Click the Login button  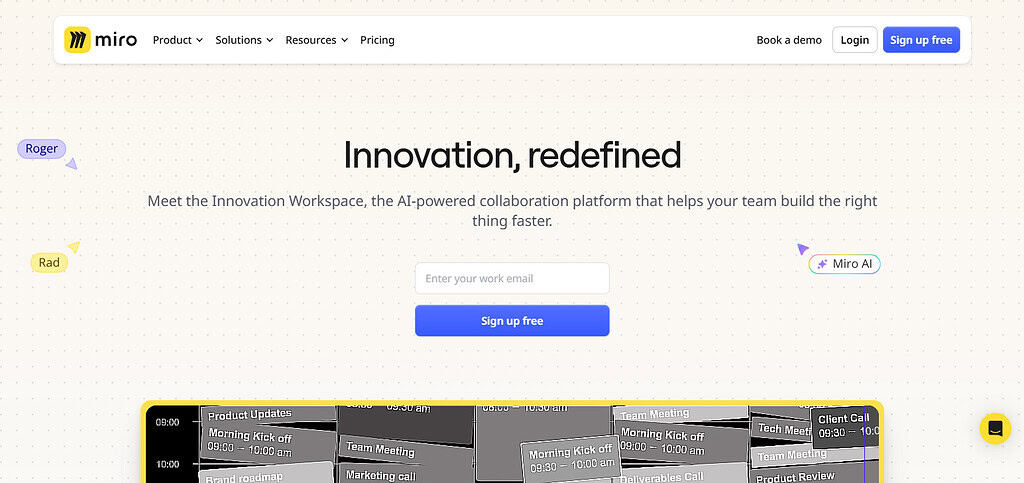click(854, 40)
